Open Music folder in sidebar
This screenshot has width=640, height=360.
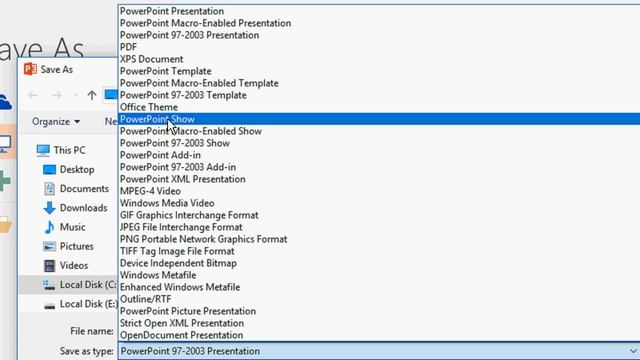64,227
